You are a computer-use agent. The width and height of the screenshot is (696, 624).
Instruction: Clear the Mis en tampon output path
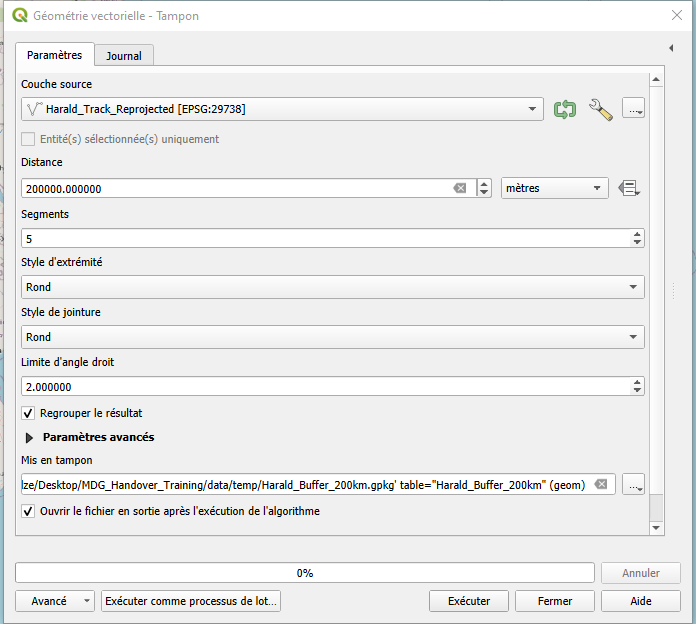coord(601,485)
